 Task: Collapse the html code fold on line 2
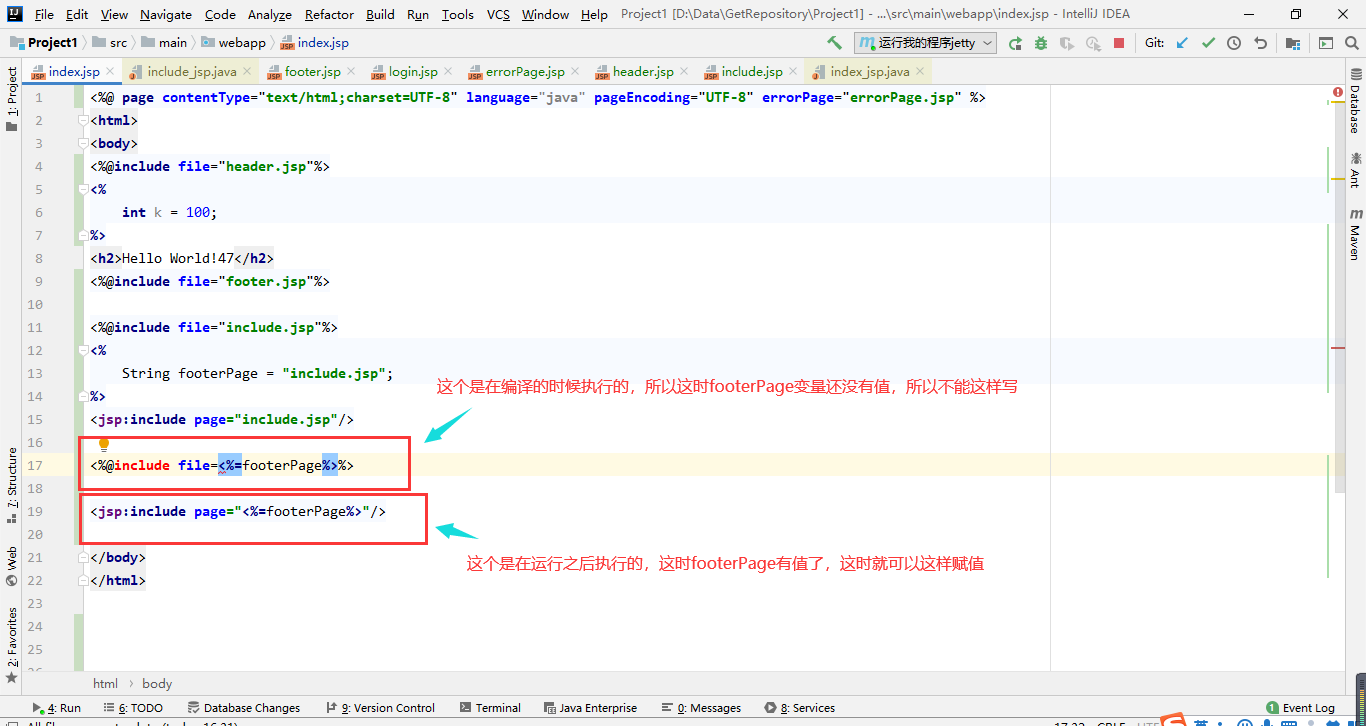85,120
